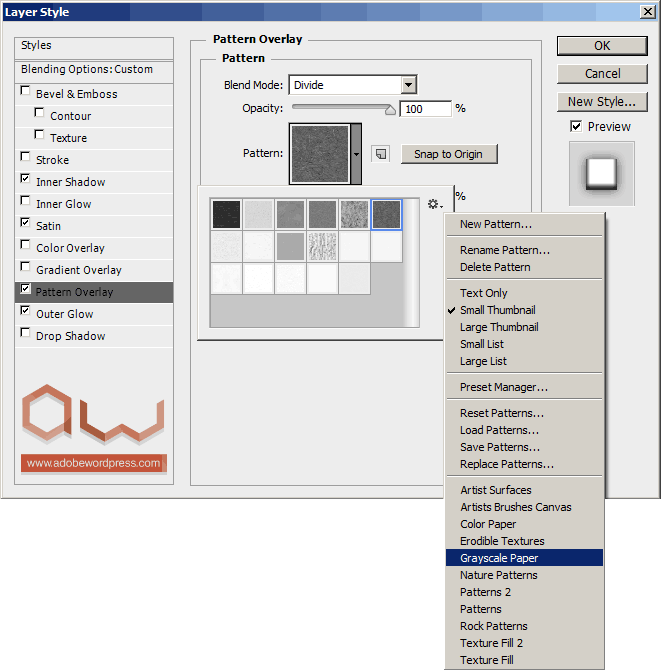Click the style preview thumbnail
The height and width of the screenshot is (672, 661).
[x=601, y=174]
